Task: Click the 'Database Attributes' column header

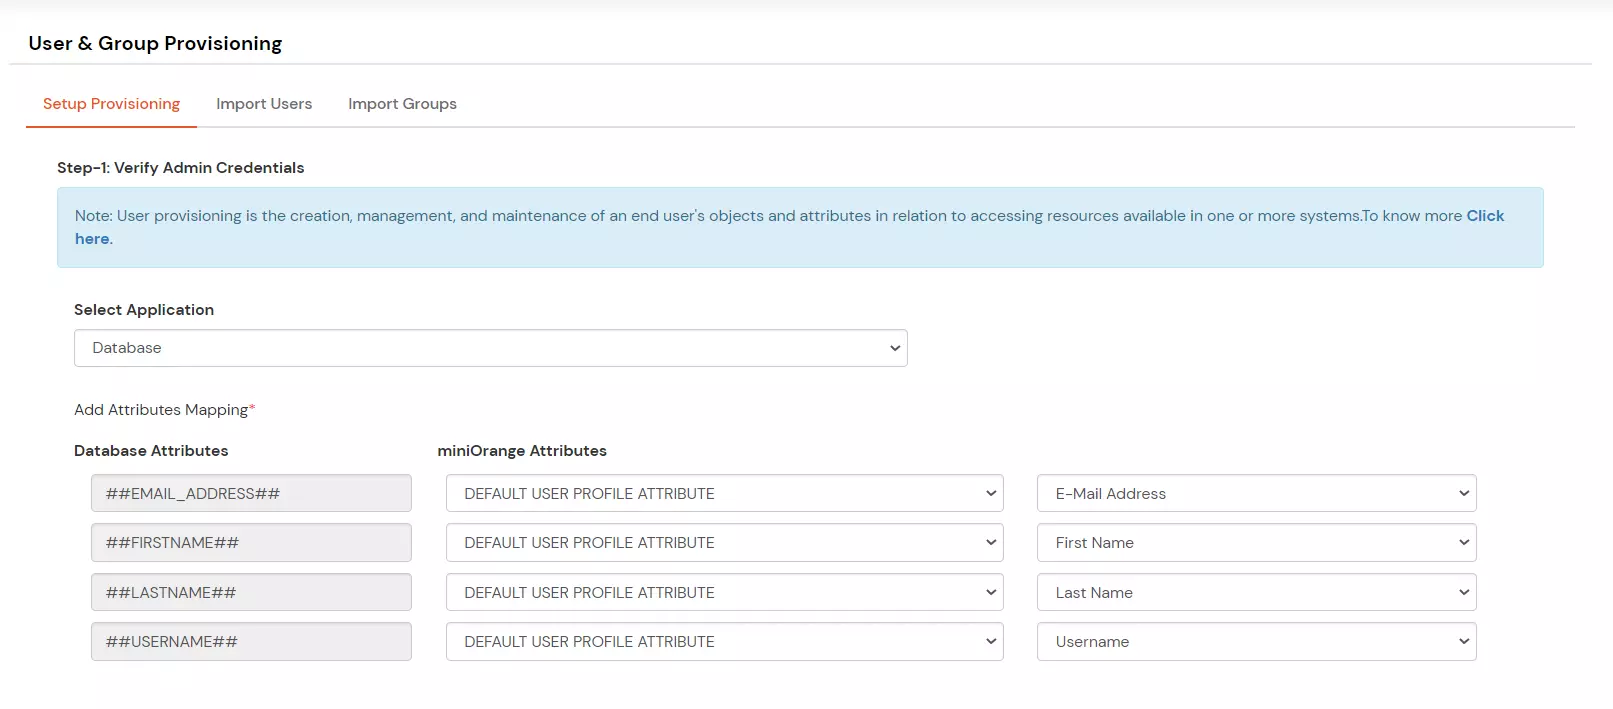Action: (151, 451)
